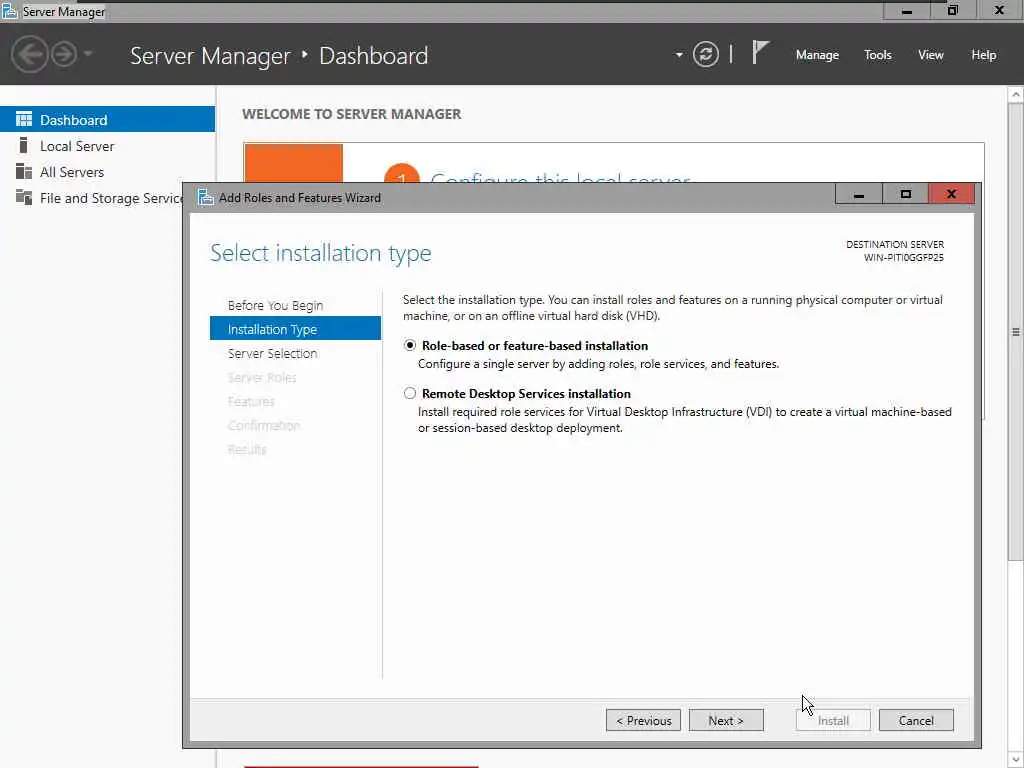Open the Notifications flag
Screen dimensions: 1024x768
(x=760, y=53)
